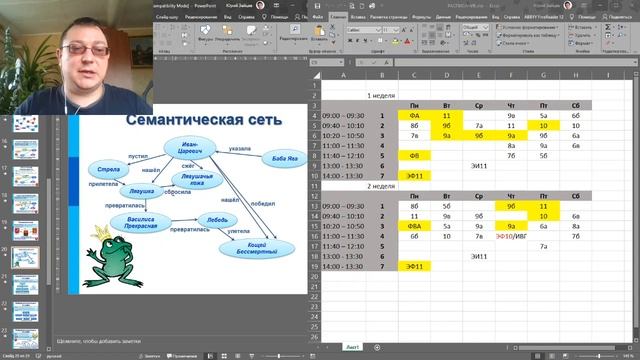This screenshot has height=360, width=640.
Task: Open the Format (Формат) cells dropdown
Action: pyautogui.click(x=581, y=43)
